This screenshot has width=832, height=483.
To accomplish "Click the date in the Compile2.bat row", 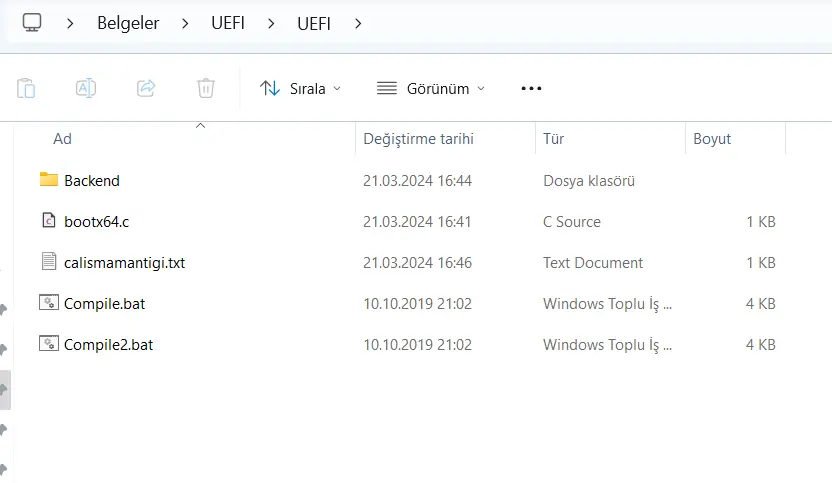I will [417, 344].
